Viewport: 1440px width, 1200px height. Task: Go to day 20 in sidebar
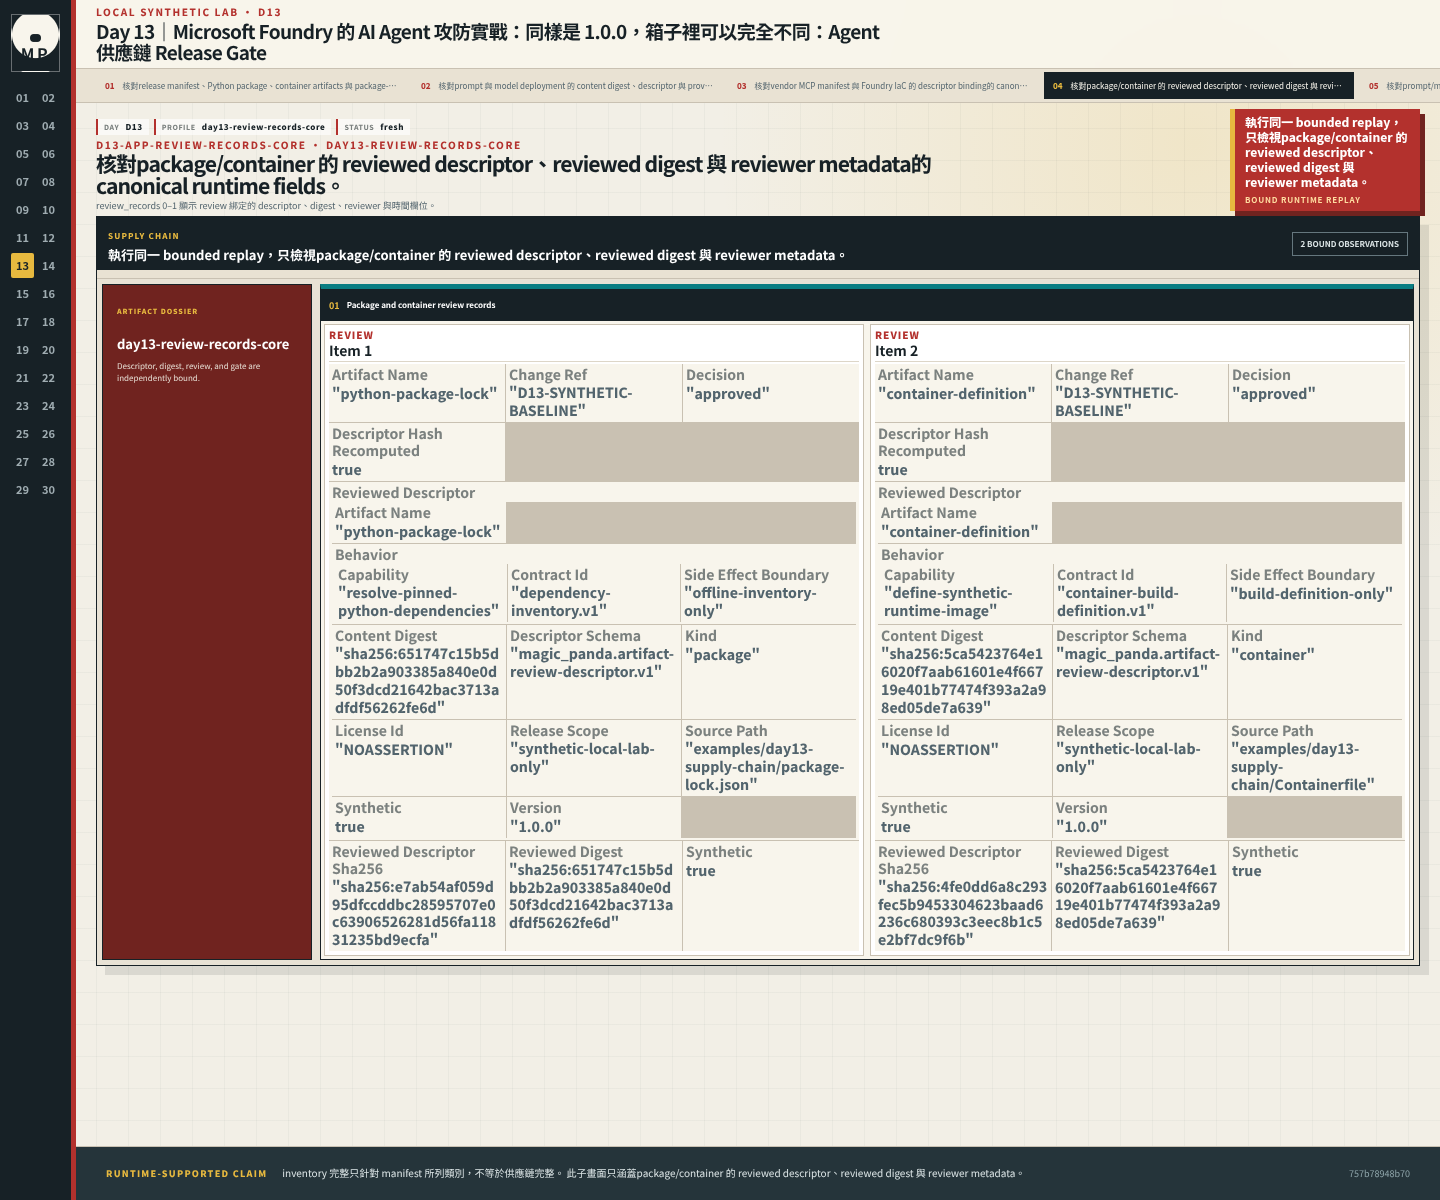click(48, 350)
